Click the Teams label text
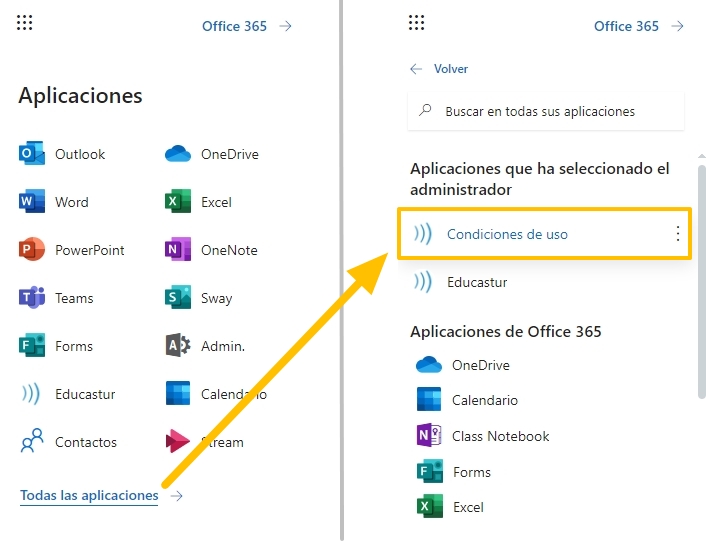Image resolution: width=706 pixels, height=541 pixels. tap(74, 298)
